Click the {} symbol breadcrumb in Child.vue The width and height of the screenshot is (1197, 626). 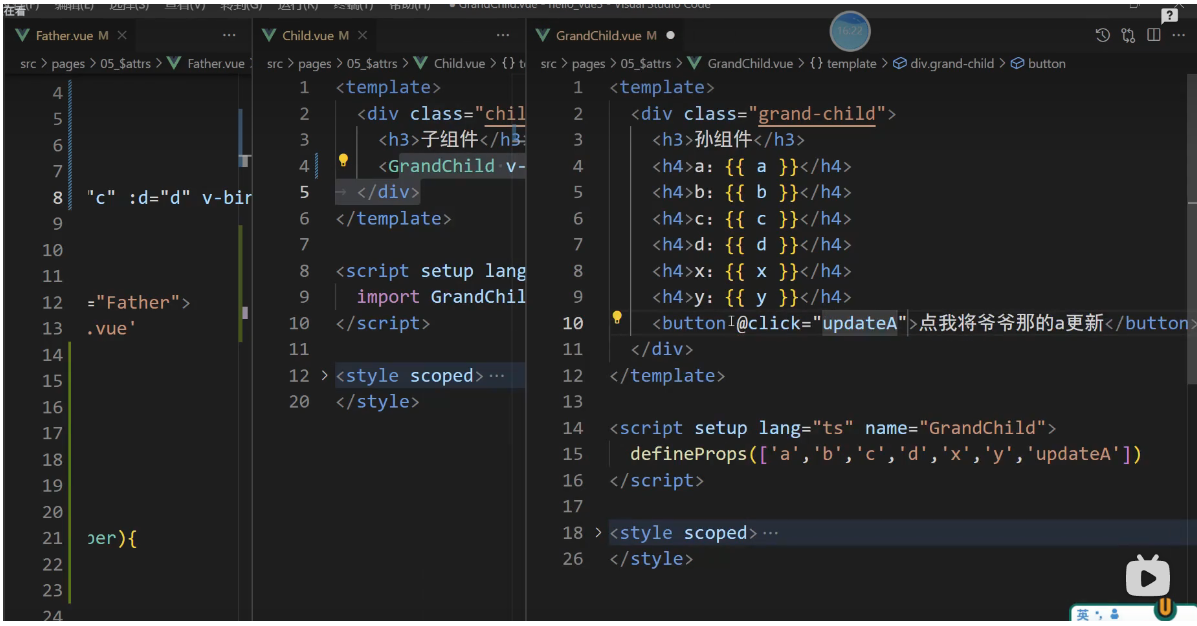coord(508,64)
